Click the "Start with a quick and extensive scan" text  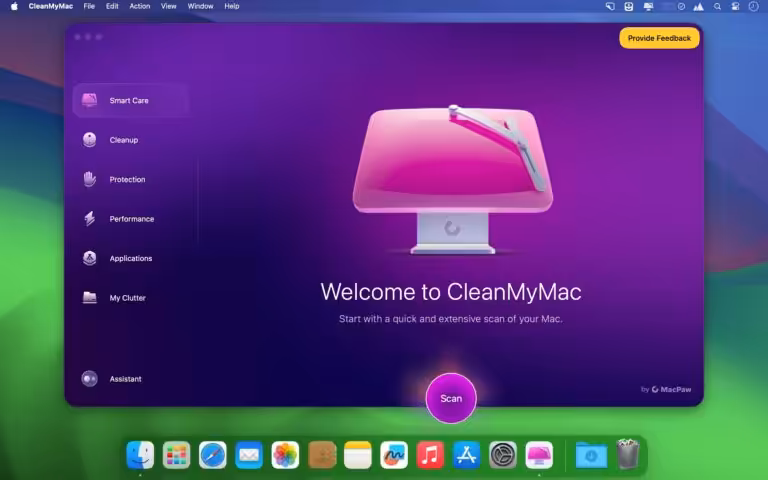[x=451, y=319]
